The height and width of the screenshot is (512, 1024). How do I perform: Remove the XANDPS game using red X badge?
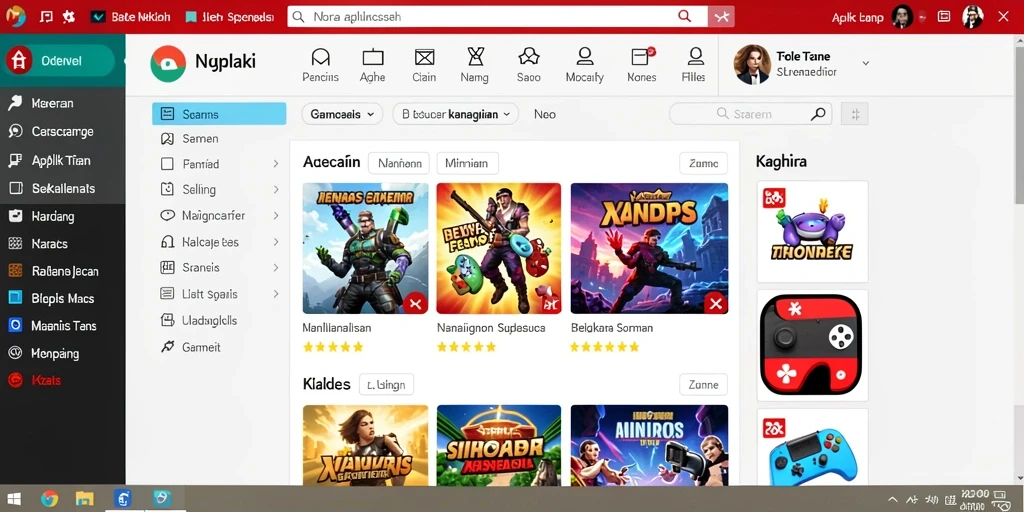pyautogui.click(x=716, y=303)
